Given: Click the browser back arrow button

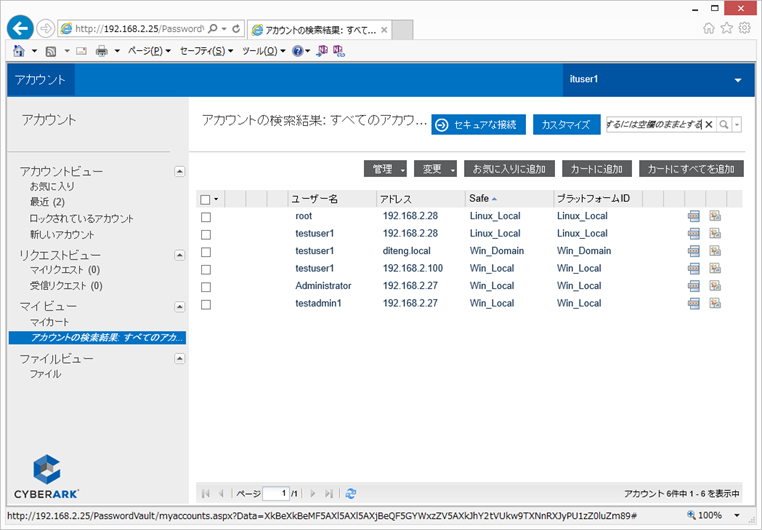Looking at the screenshot, I should click(x=21, y=27).
